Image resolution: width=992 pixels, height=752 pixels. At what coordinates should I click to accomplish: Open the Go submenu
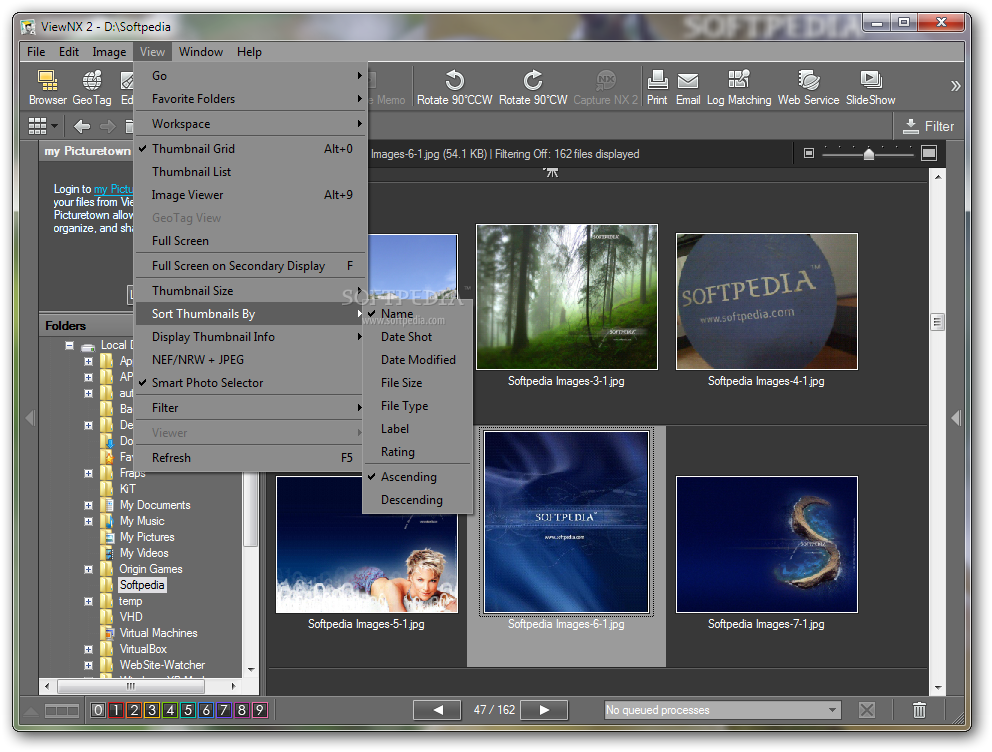[251, 76]
